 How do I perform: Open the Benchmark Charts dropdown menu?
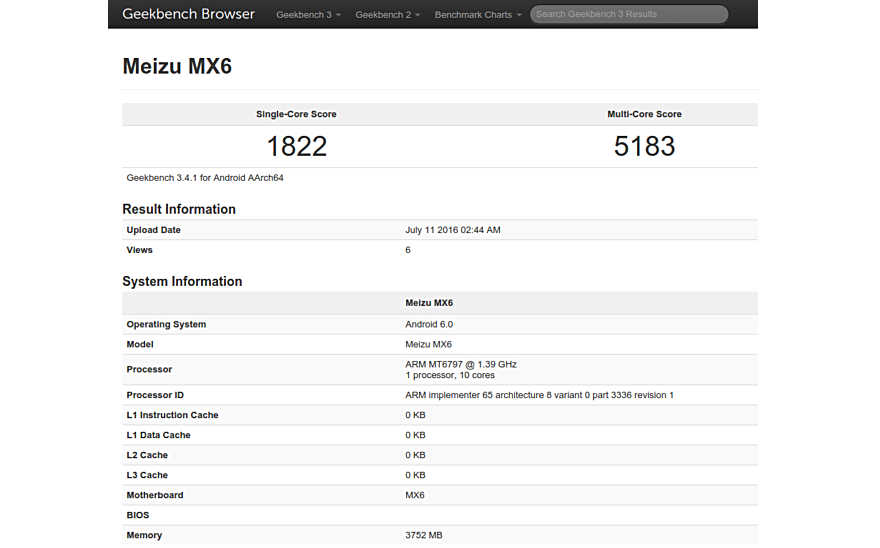(478, 15)
